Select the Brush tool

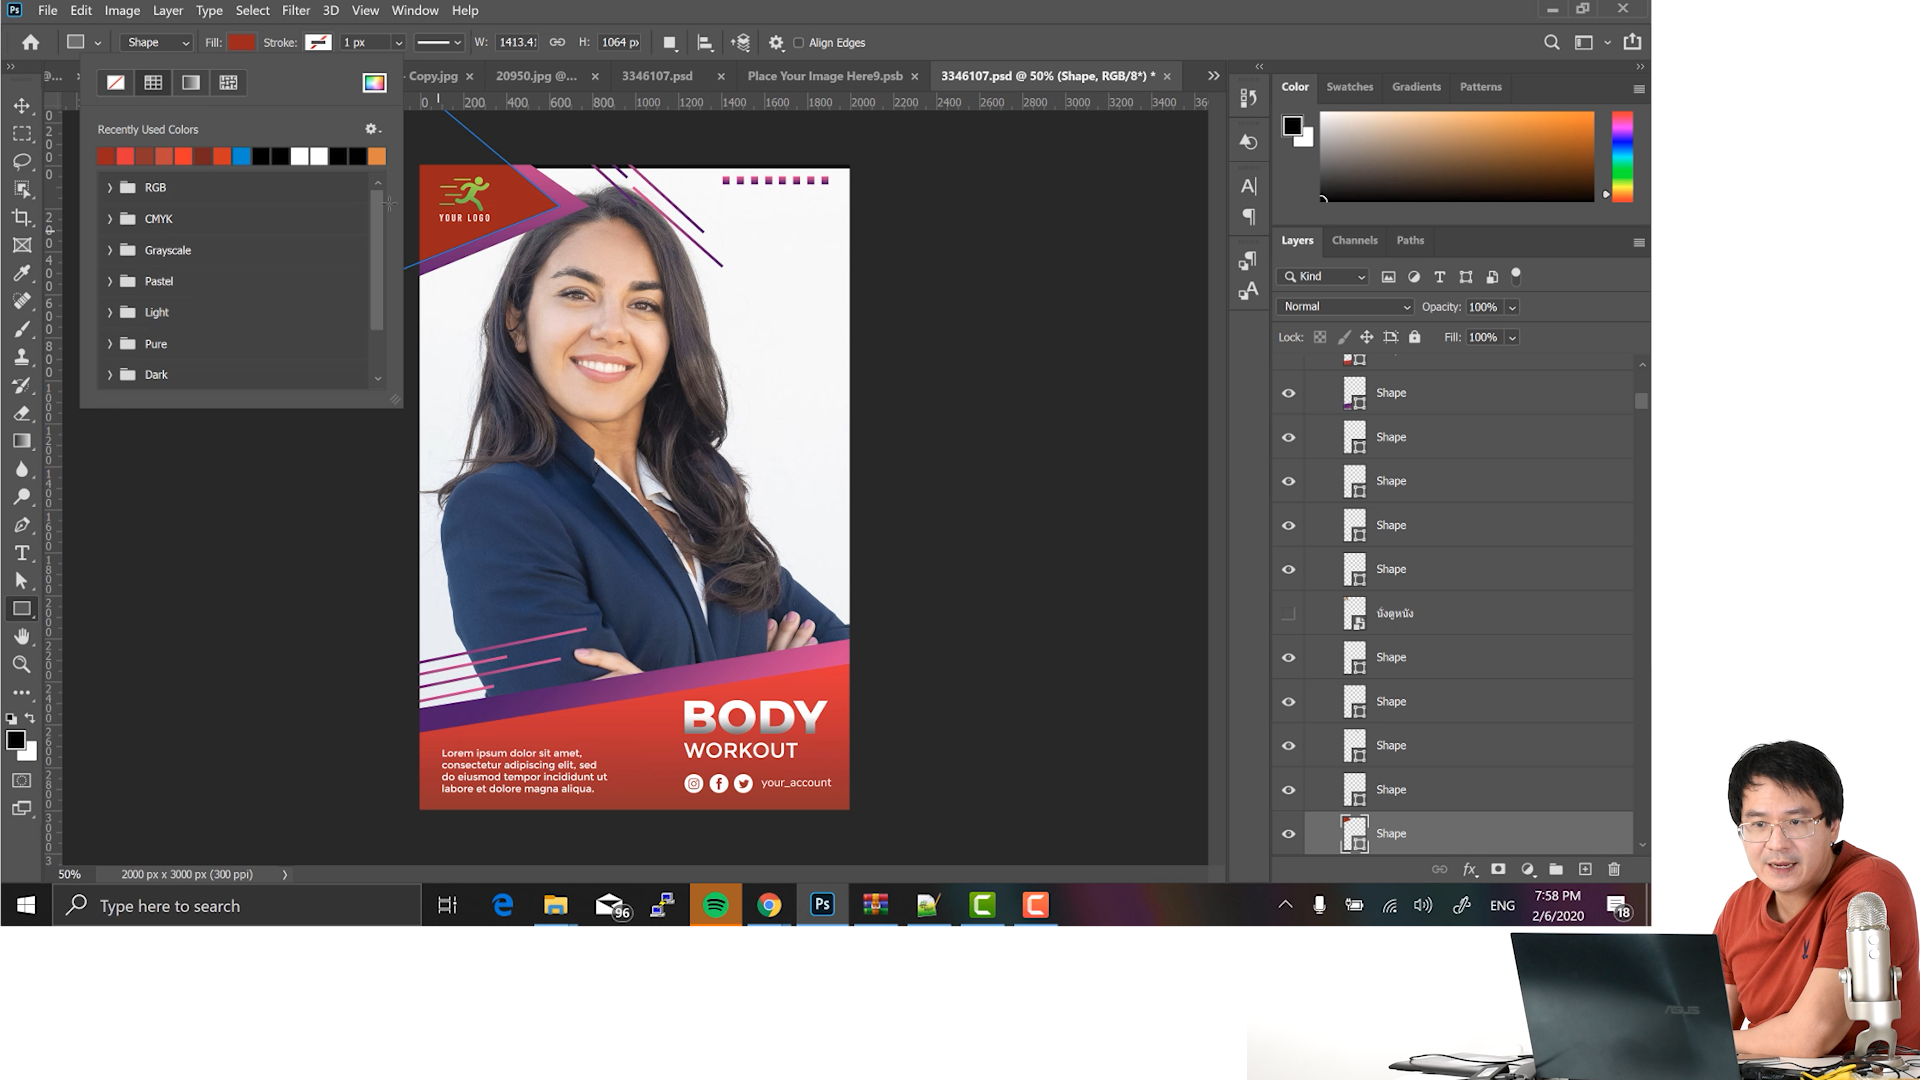(x=21, y=329)
